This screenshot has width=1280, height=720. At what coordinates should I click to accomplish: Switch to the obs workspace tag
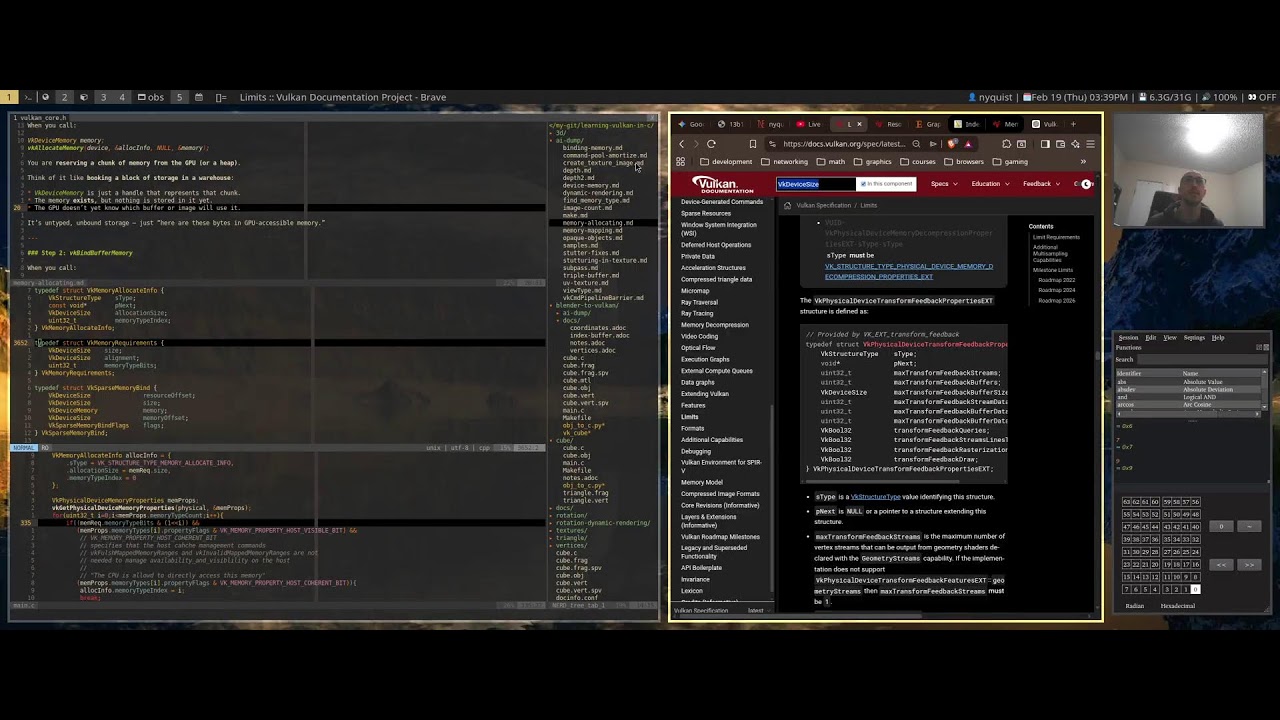(152, 97)
